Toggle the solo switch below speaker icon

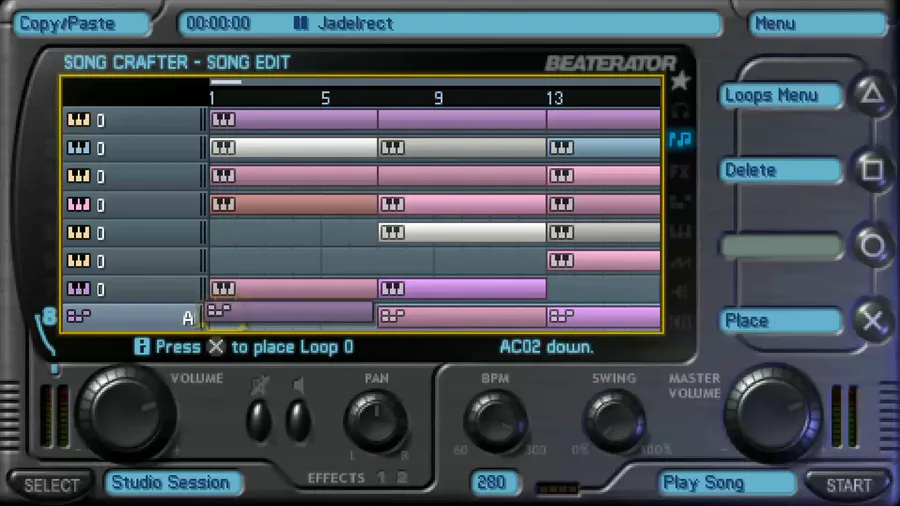[x=298, y=421]
